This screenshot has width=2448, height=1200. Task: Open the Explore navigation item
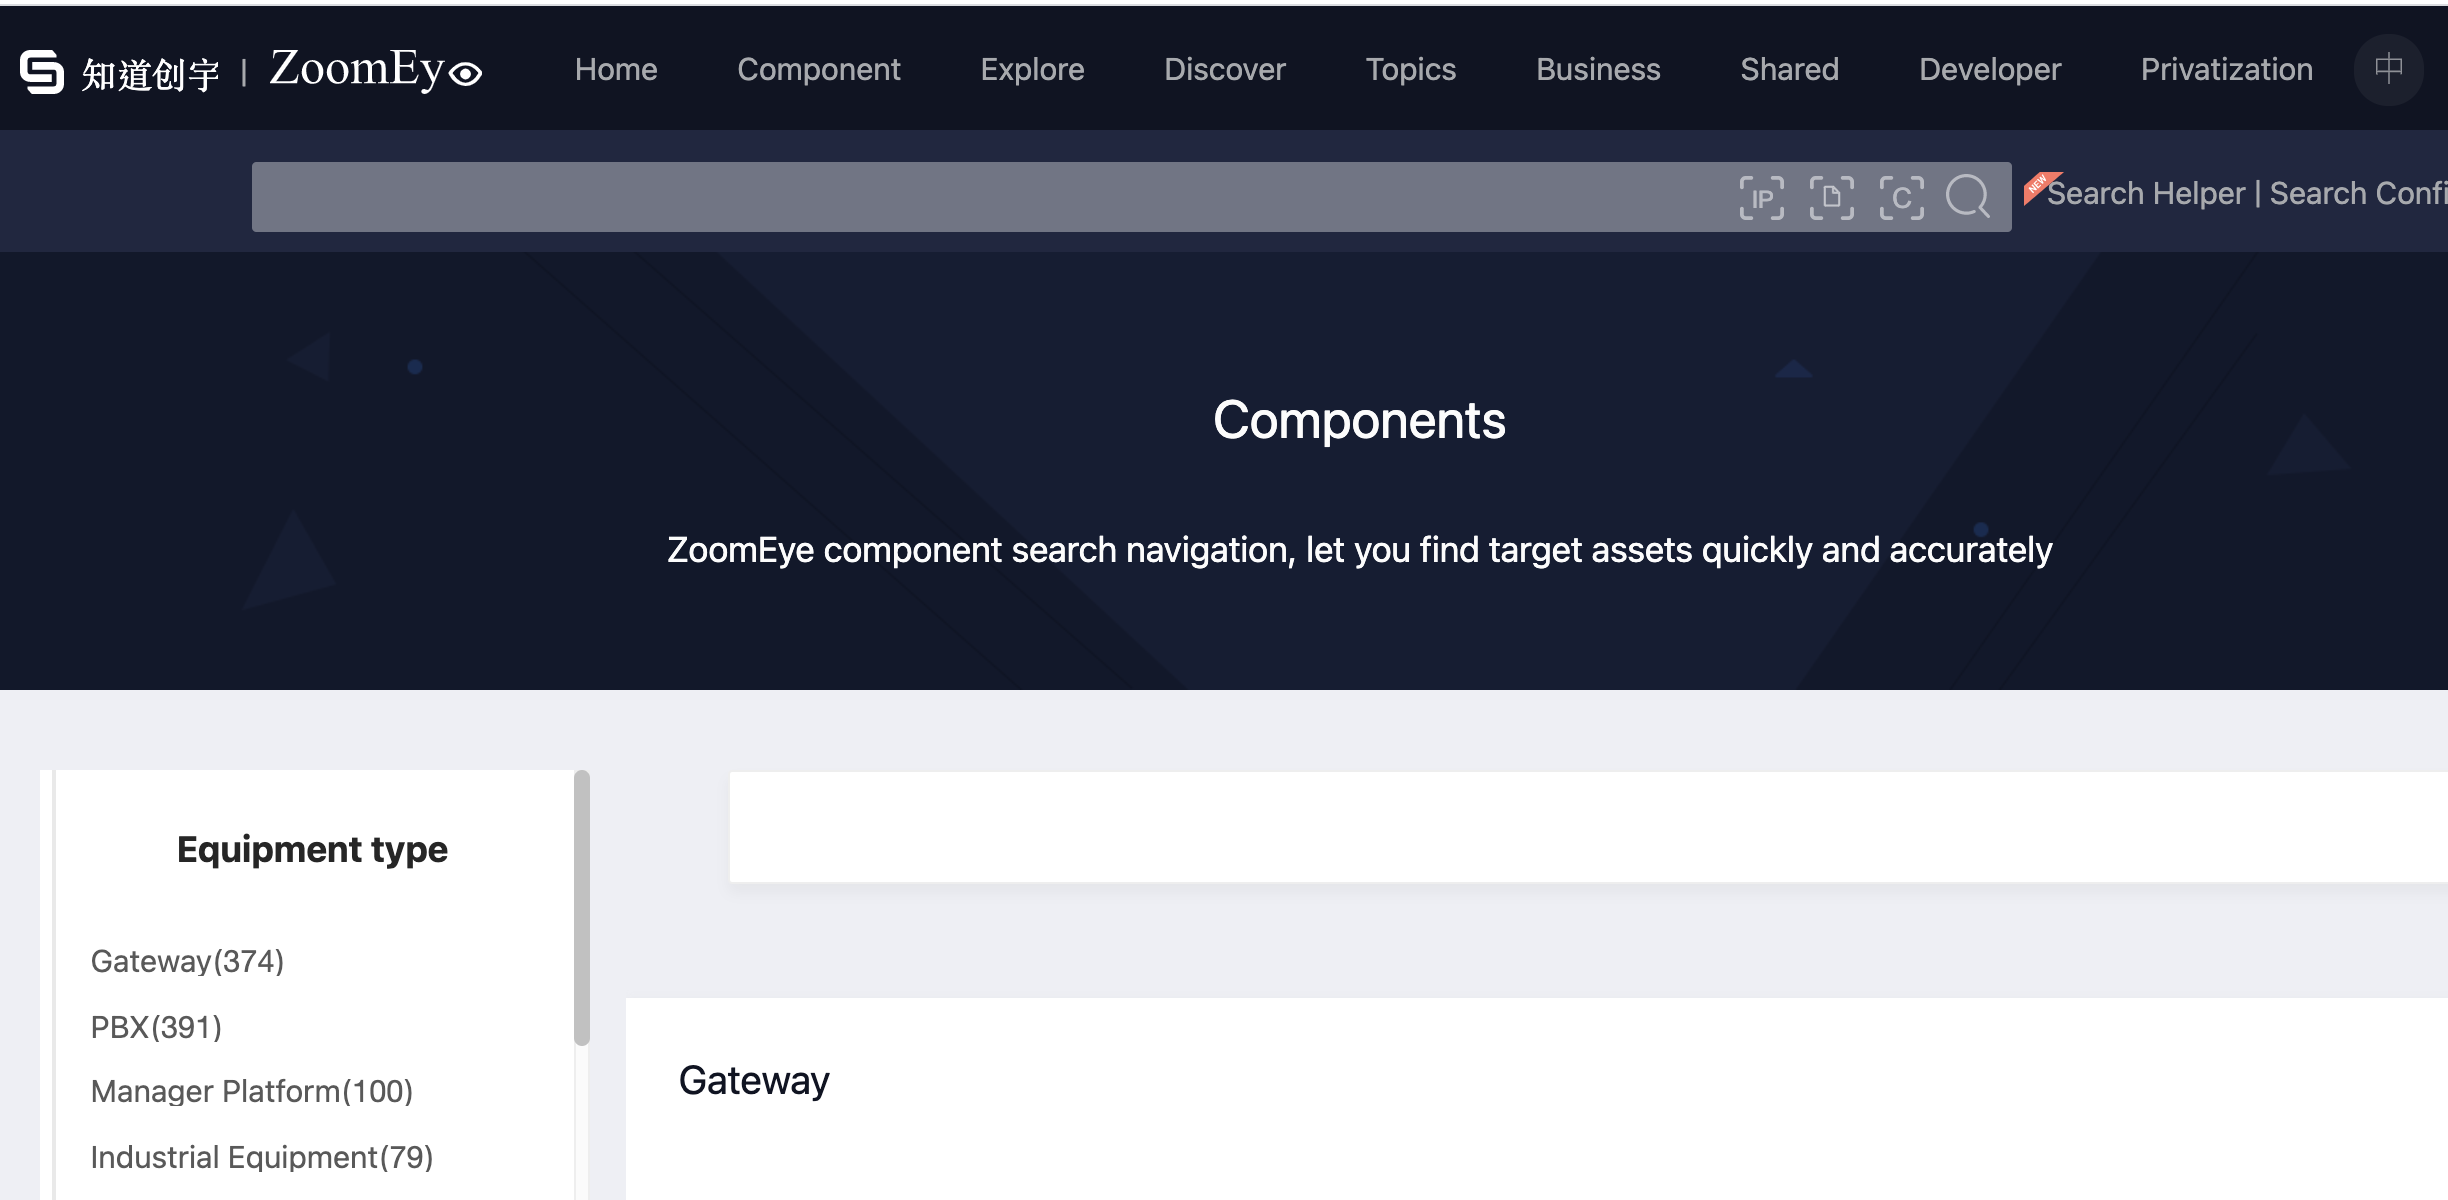pyautogui.click(x=1032, y=69)
